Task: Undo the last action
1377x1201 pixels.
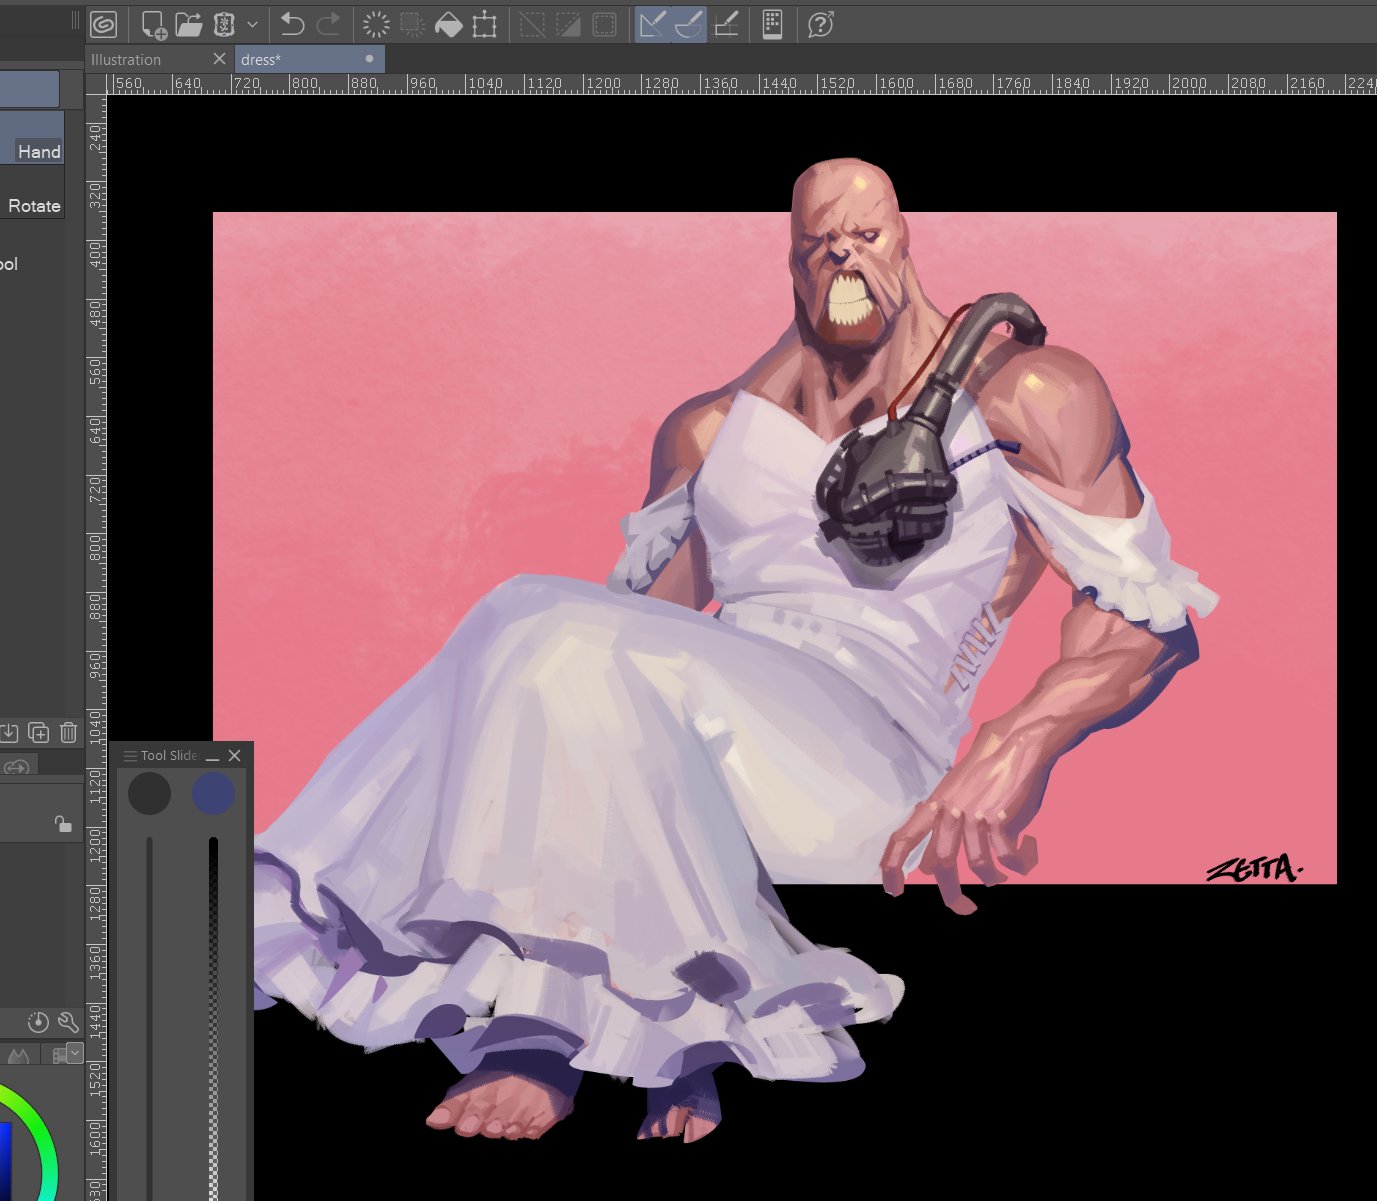Action: point(292,24)
